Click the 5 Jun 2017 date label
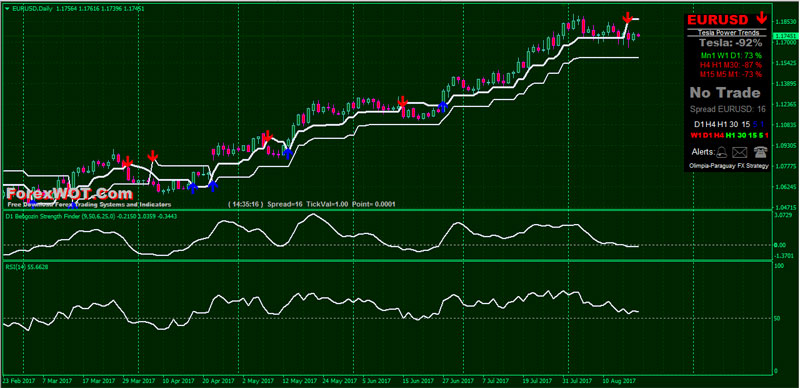Screen dimensions: 800x388 click(376, 381)
